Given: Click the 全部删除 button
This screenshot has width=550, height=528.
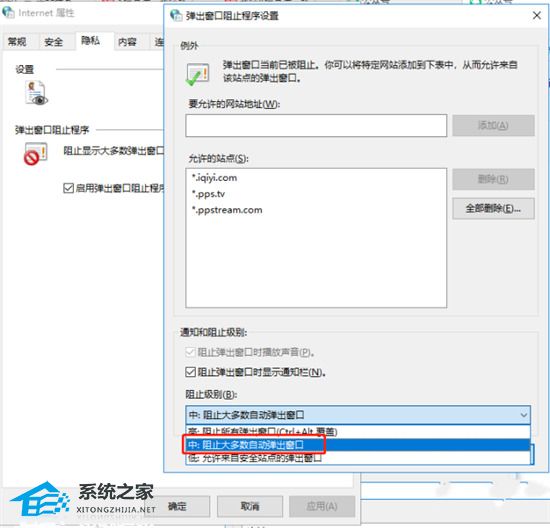Looking at the screenshot, I should click(493, 209).
